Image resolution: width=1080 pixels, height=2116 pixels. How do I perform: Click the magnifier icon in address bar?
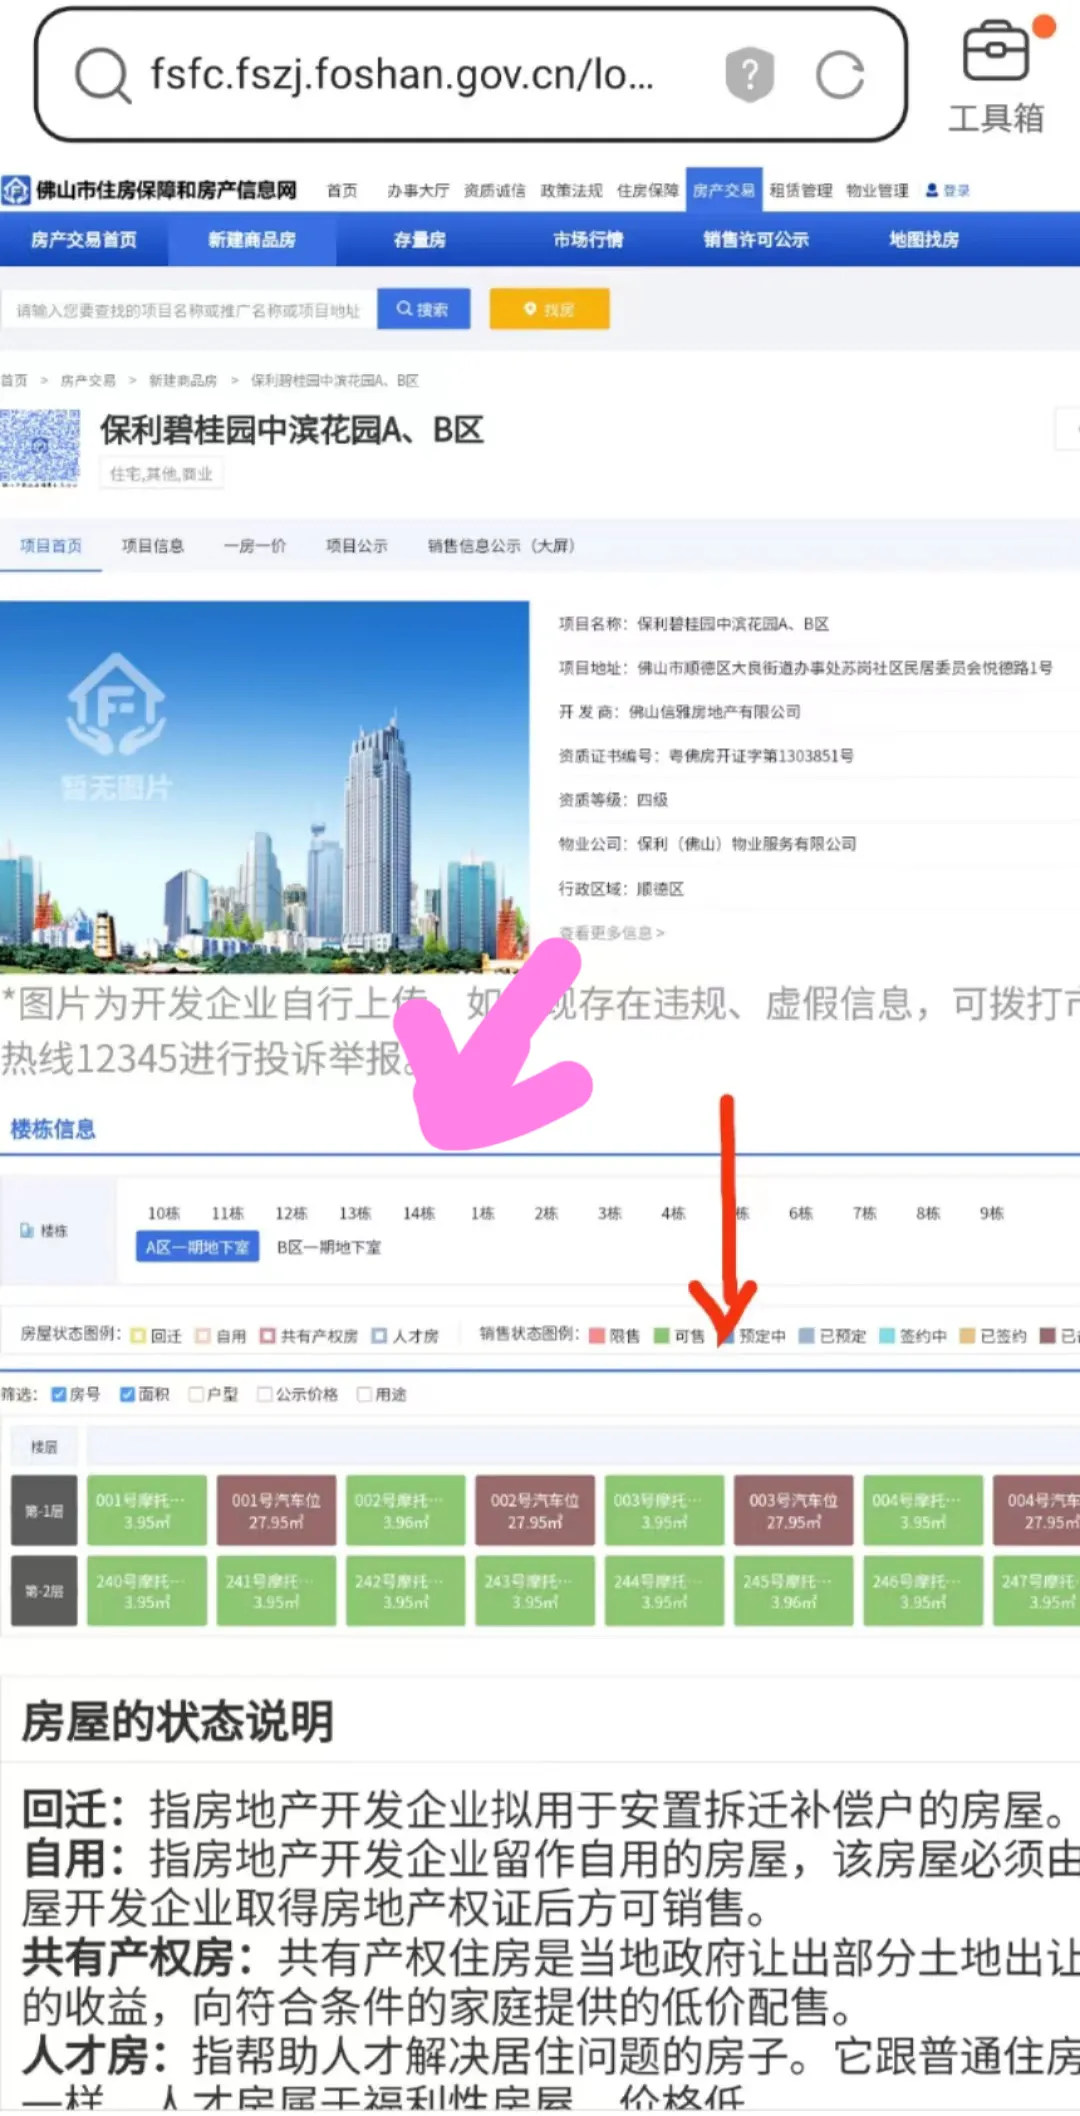(x=102, y=76)
